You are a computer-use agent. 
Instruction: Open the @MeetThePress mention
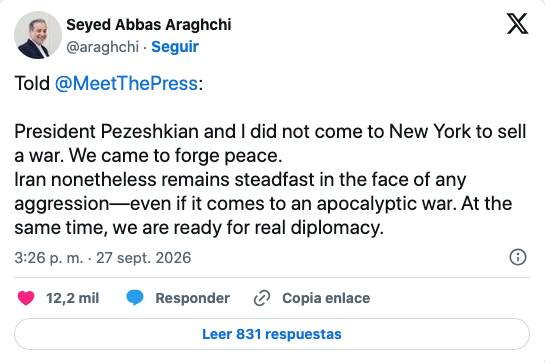coord(127,83)
